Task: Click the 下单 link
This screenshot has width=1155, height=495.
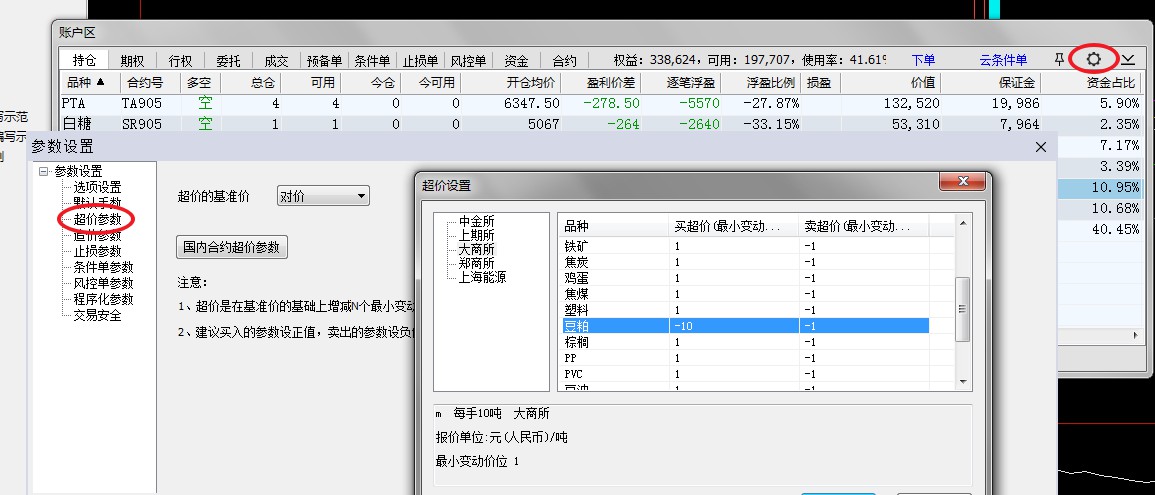Action: [x=923, y=61]
